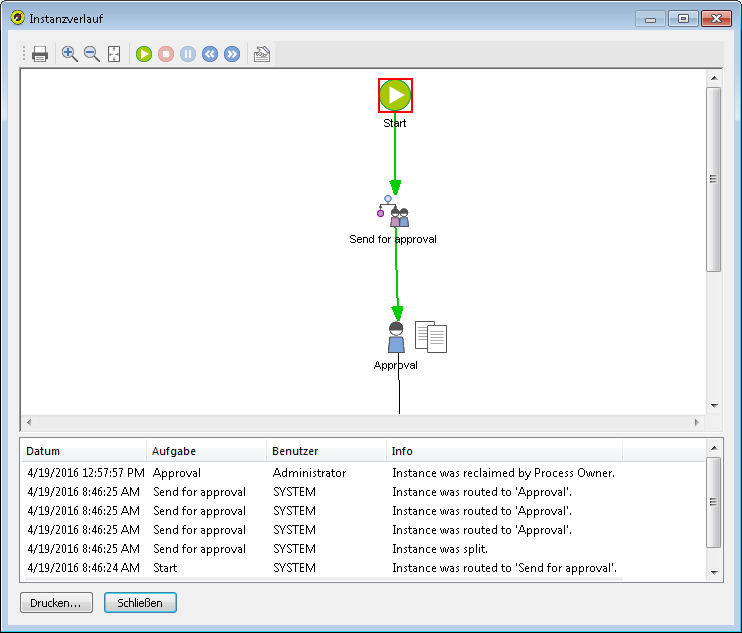Step forward with the fast-forward button
Viewport: 742px width, 633px height.
[x=232, y=54]
